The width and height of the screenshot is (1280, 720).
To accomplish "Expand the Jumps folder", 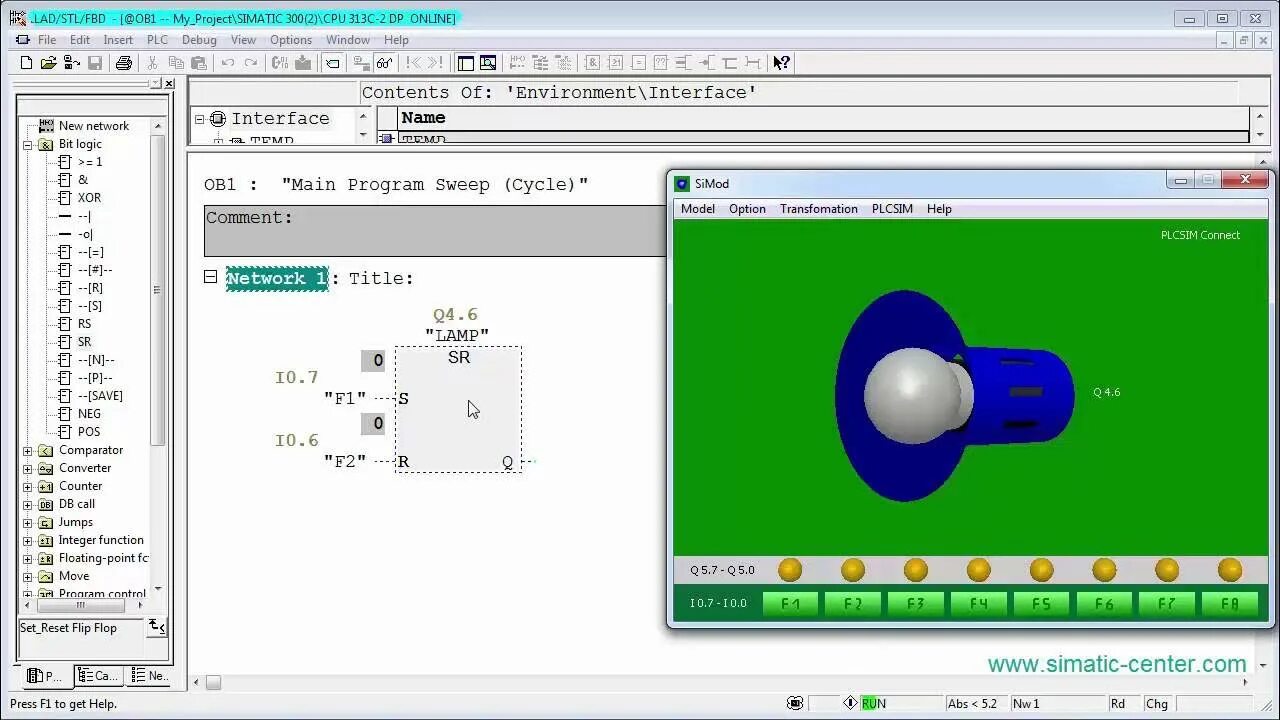I will 28,522.
